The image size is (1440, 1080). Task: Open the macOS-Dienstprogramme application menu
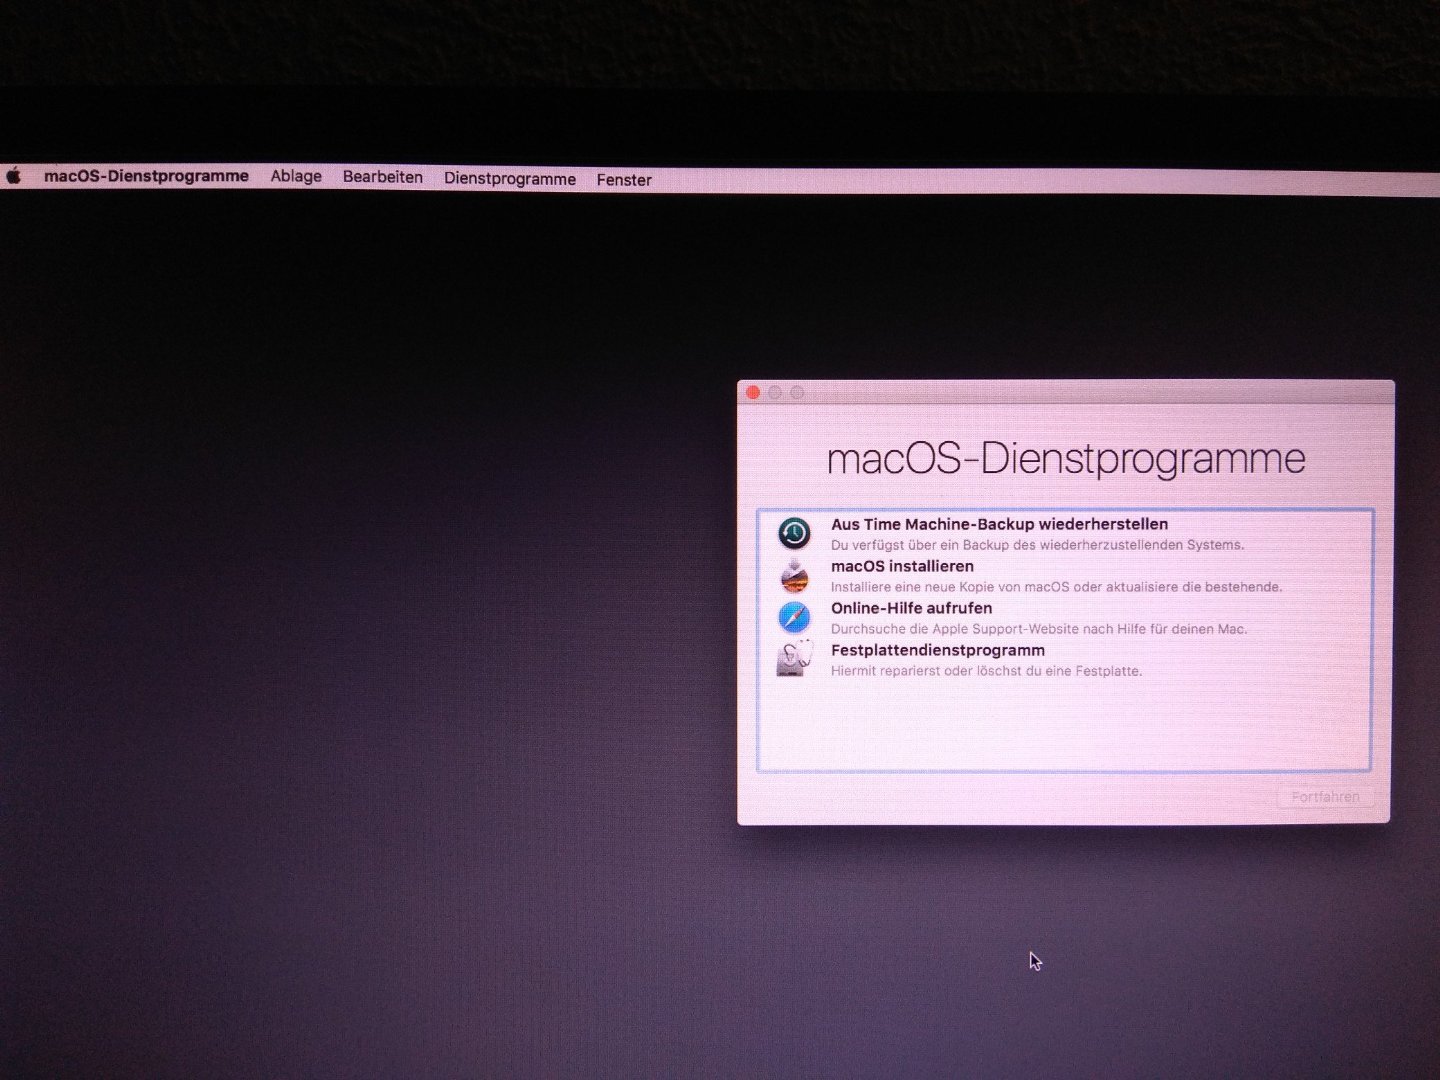(x=146, y=176)
